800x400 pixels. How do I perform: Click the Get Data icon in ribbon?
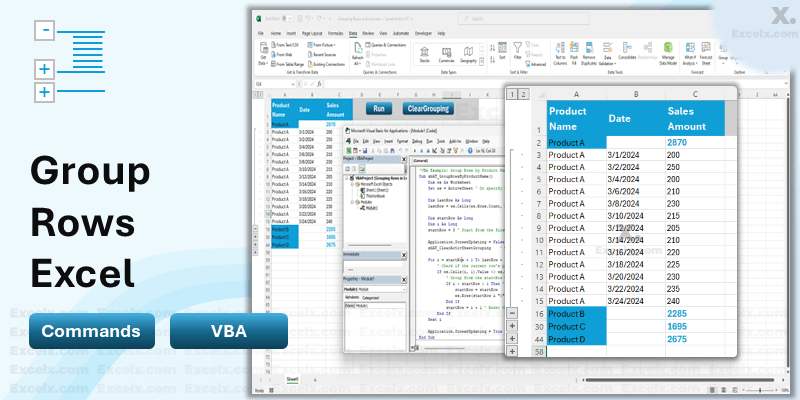(x=264, y=48)
